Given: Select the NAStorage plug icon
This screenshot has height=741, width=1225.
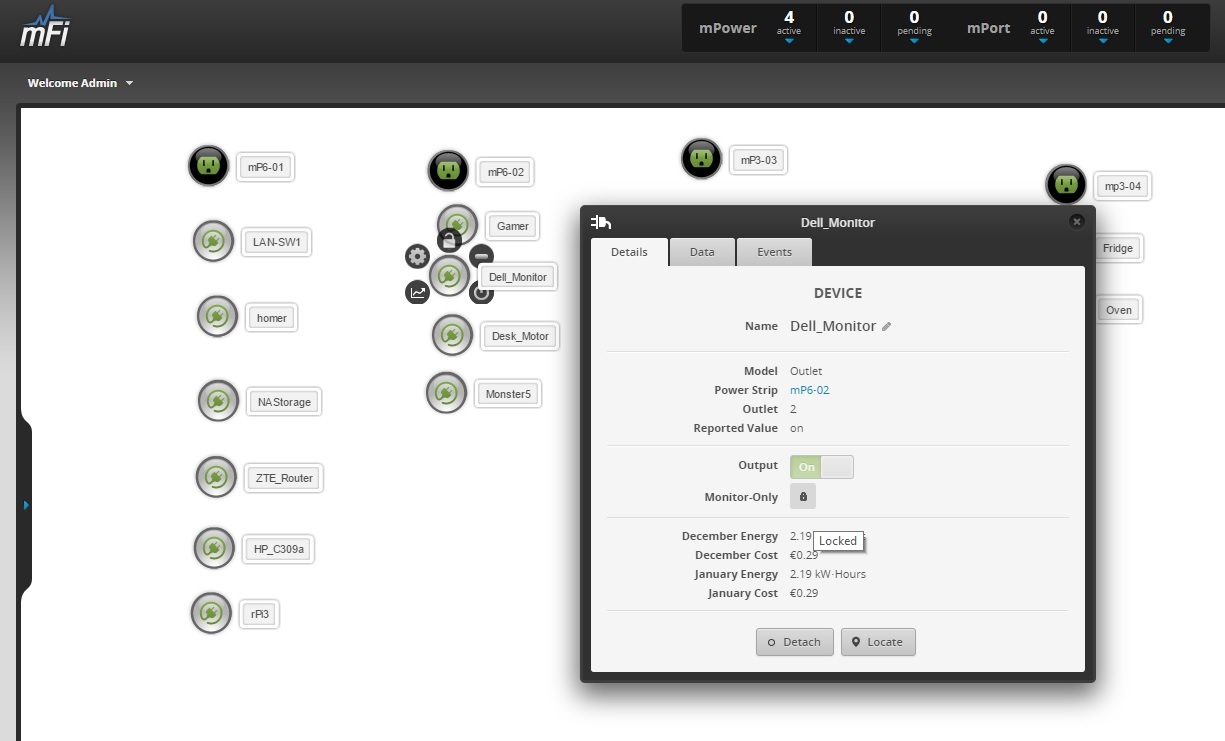Looking at the screenshot, I should point(217,401).
